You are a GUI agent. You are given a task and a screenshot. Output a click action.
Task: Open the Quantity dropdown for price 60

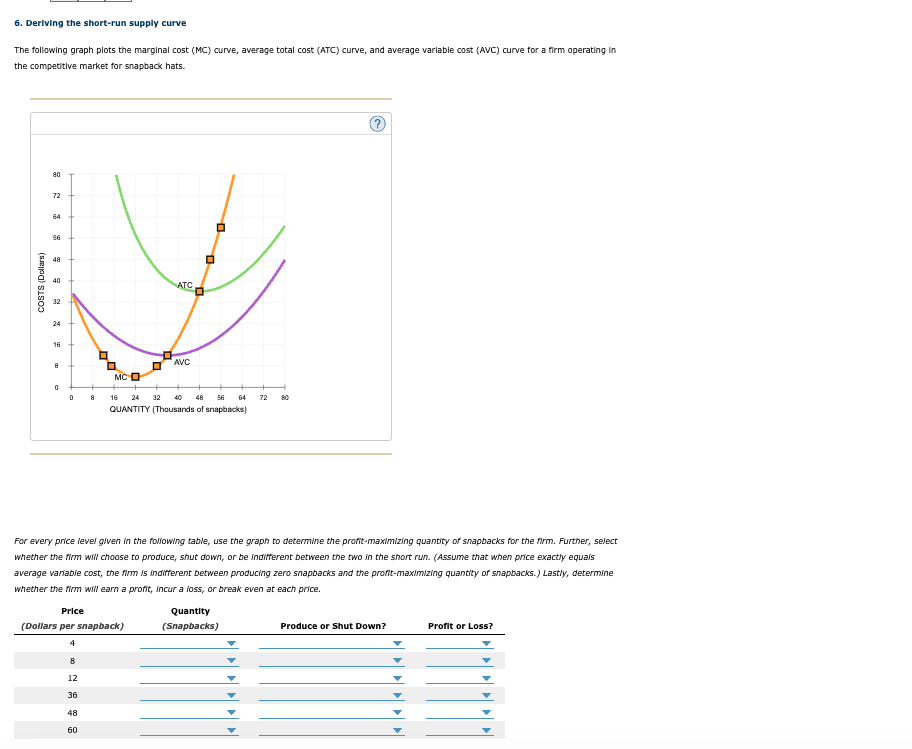[x=231, y=731]
